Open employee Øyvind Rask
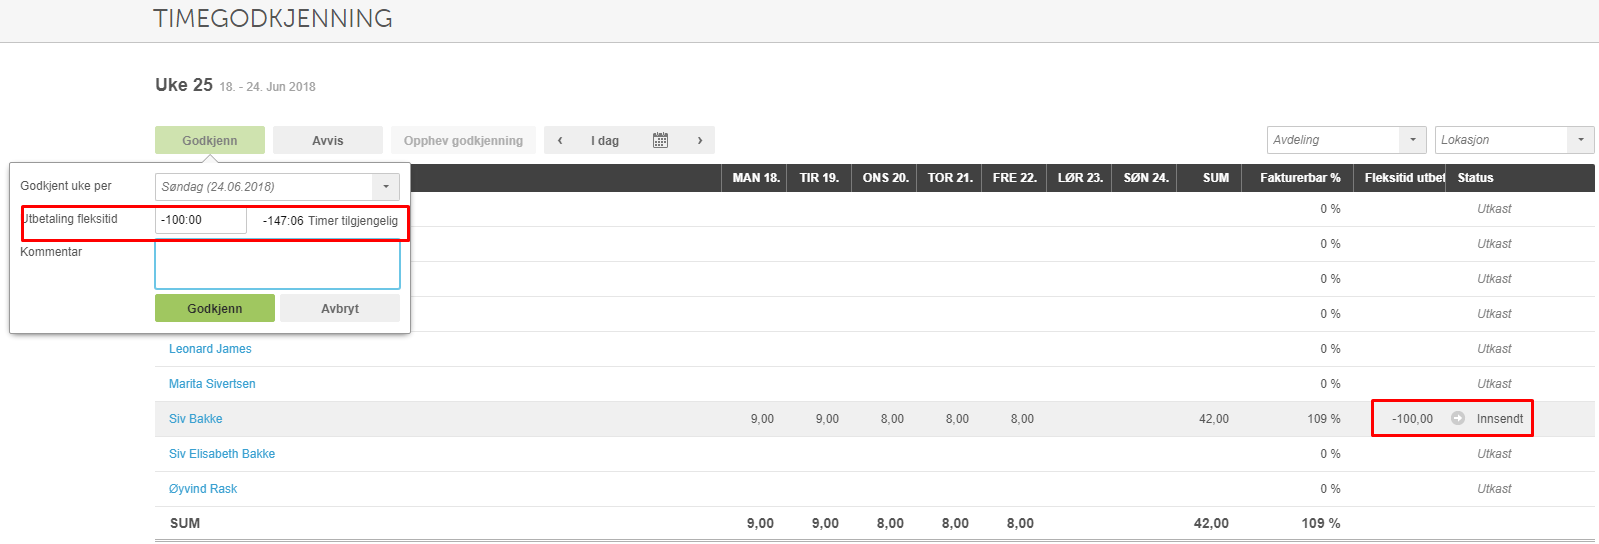1599x544 pixels. 203,489
